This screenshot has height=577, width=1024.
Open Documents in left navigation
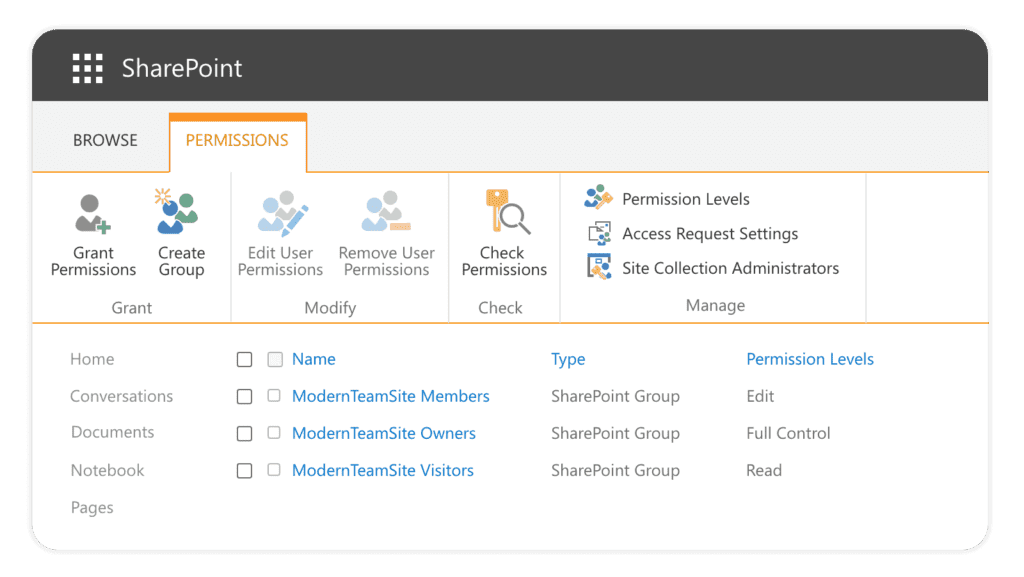[x=112, y=432]
